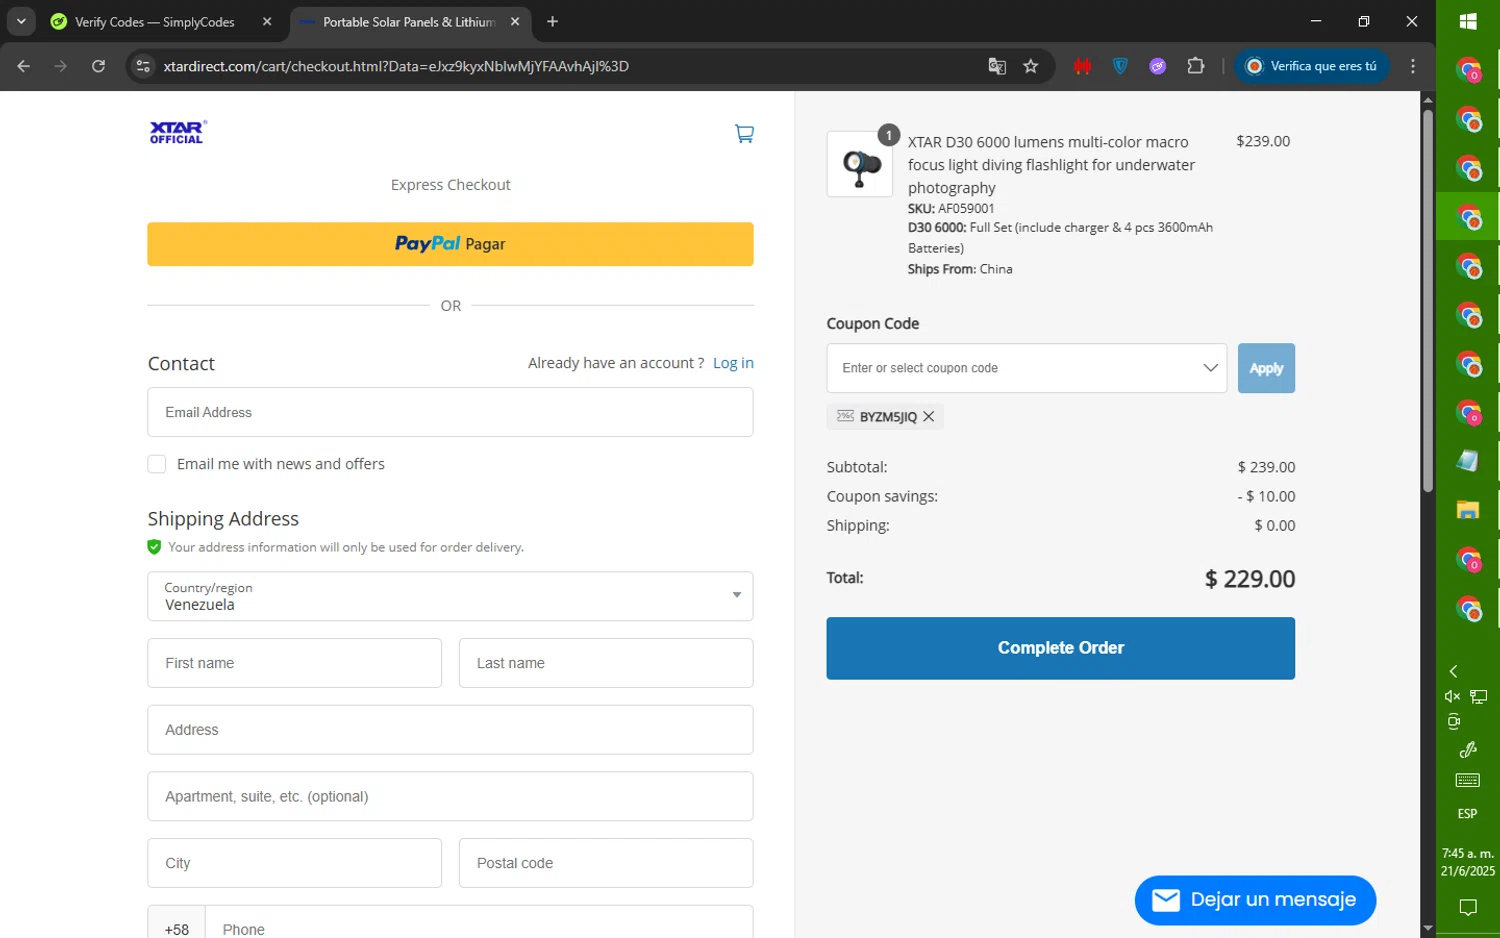The width and height of the screenshot is (1500, 938).
Task: Close the Verify Codes — SimplyCodes tab
Action: point(267,21)
